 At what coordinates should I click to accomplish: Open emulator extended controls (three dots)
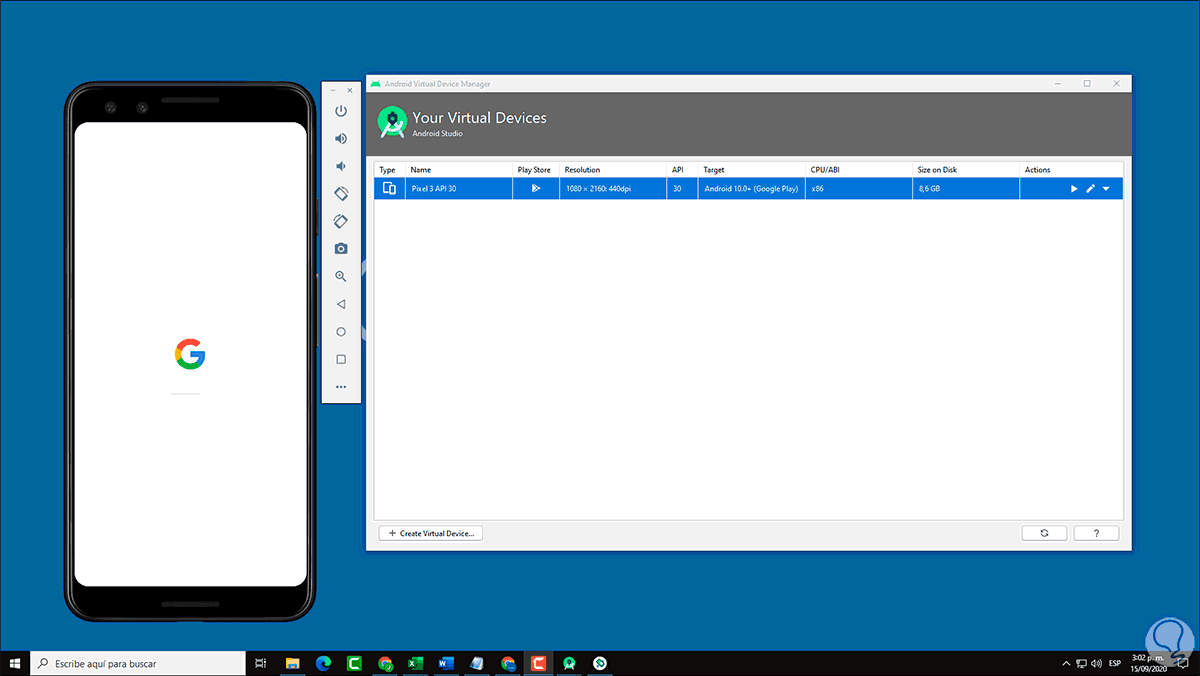pyautogui.click(x=341, y=387)
